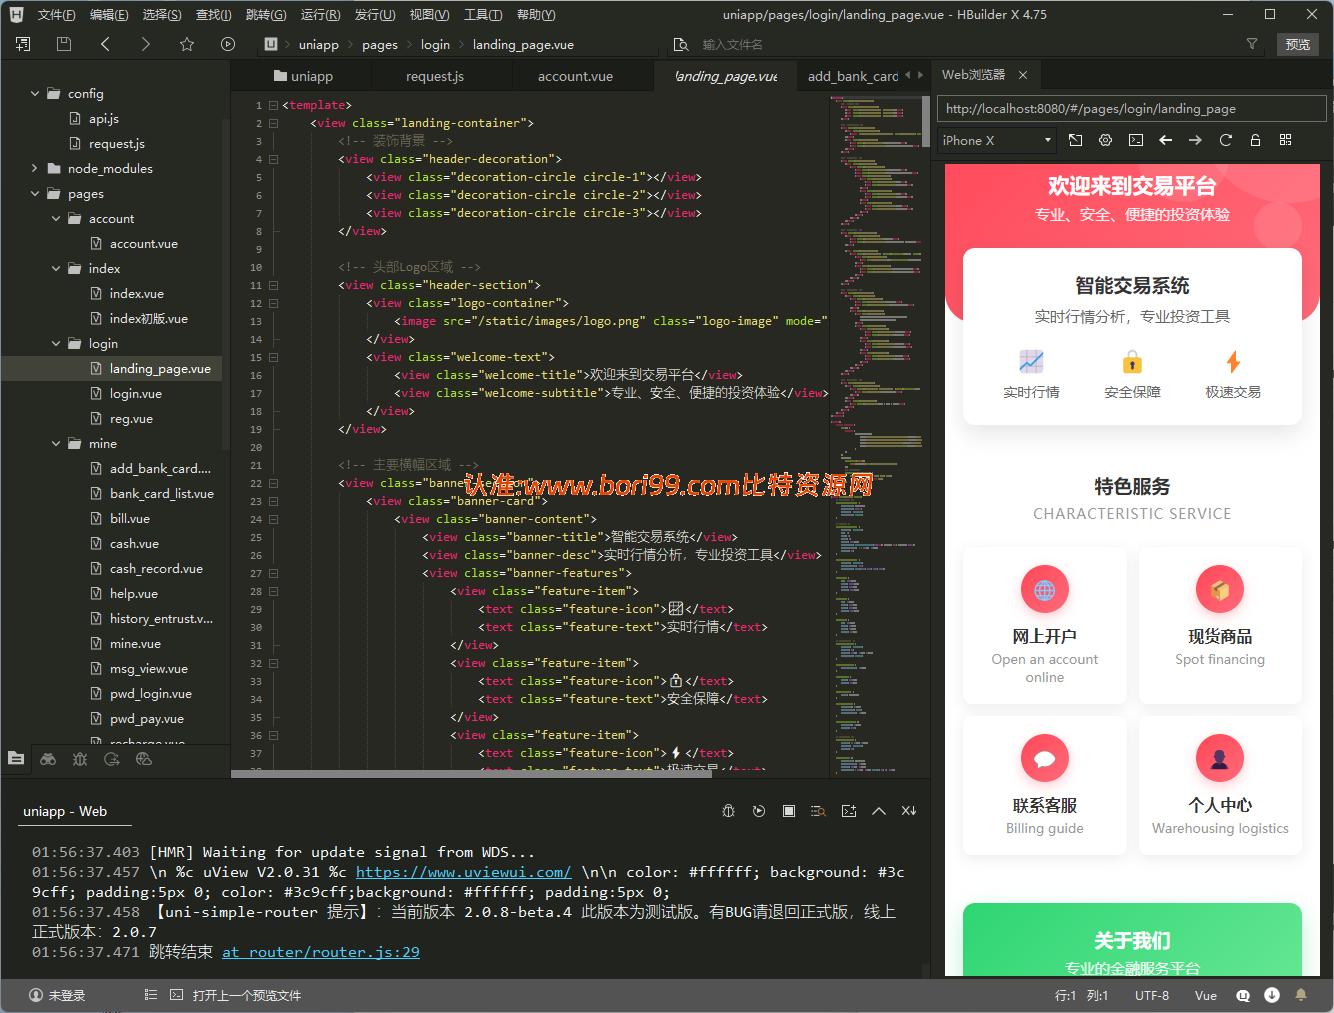Image resolution: width=1334 pixels, height=1013 pixels.
Task: Open a new terminal from console toolbar
Action: click(849, 811)
